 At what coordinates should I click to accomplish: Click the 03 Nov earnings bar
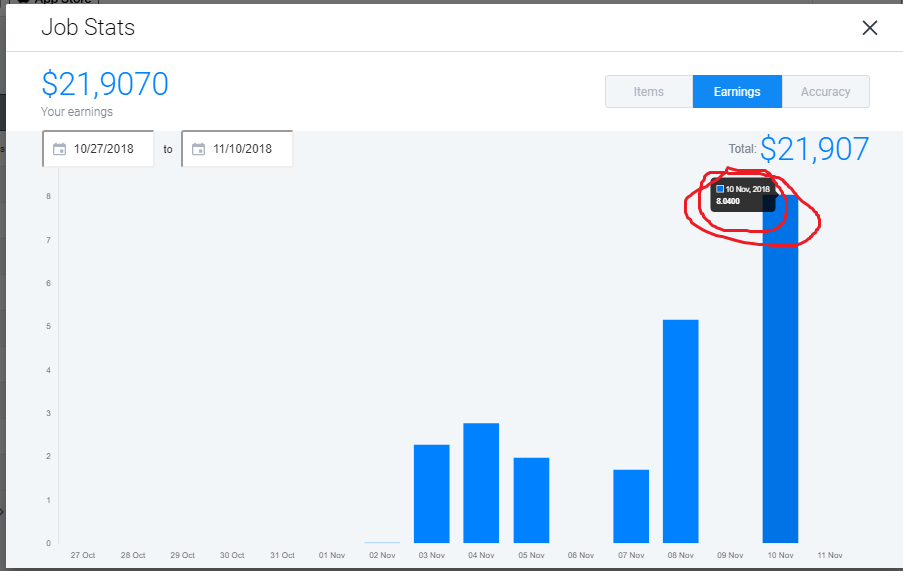(431, 494)
